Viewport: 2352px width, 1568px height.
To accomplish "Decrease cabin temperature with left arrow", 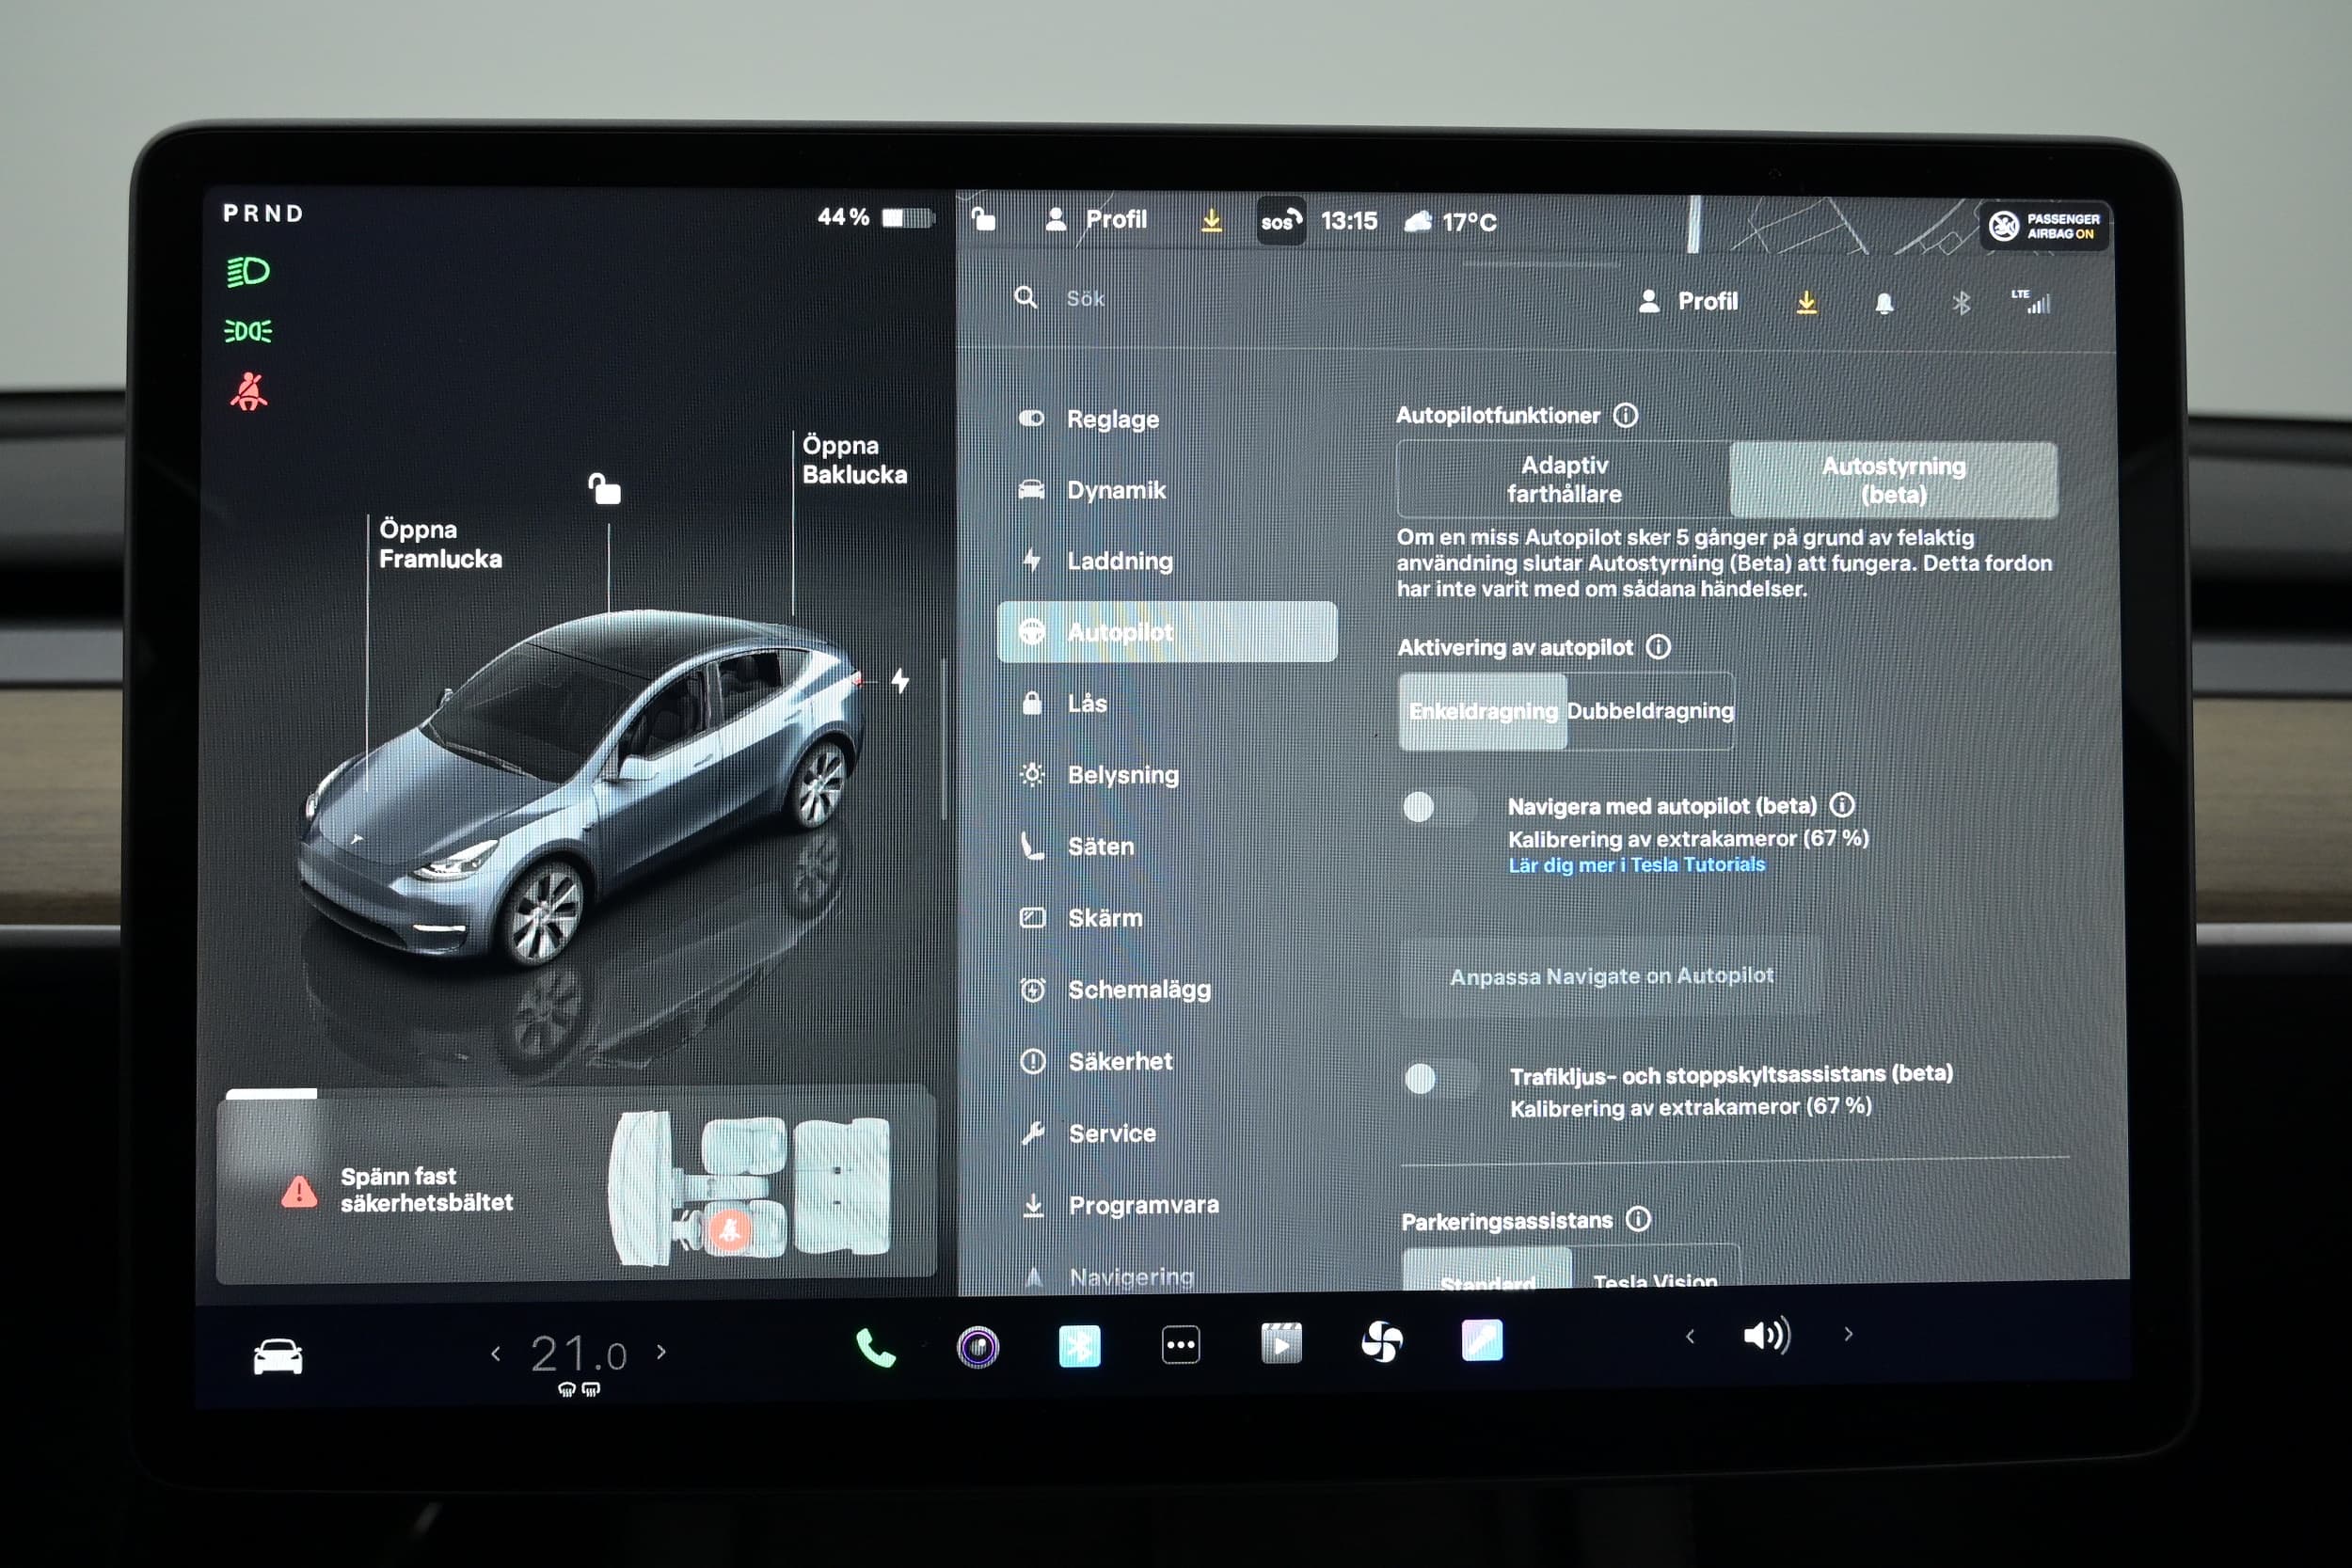I will coord(495,1354).
